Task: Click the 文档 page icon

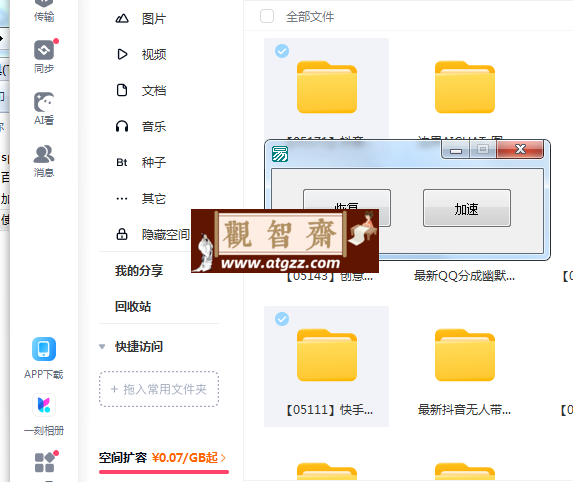Action: click(122, 90)
